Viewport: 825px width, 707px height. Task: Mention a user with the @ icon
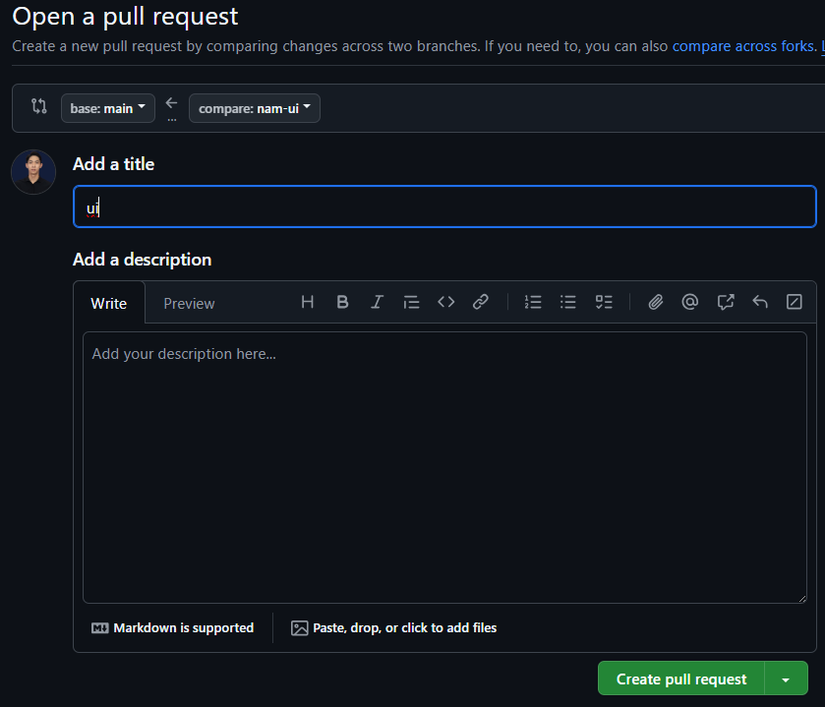point(690,302)
